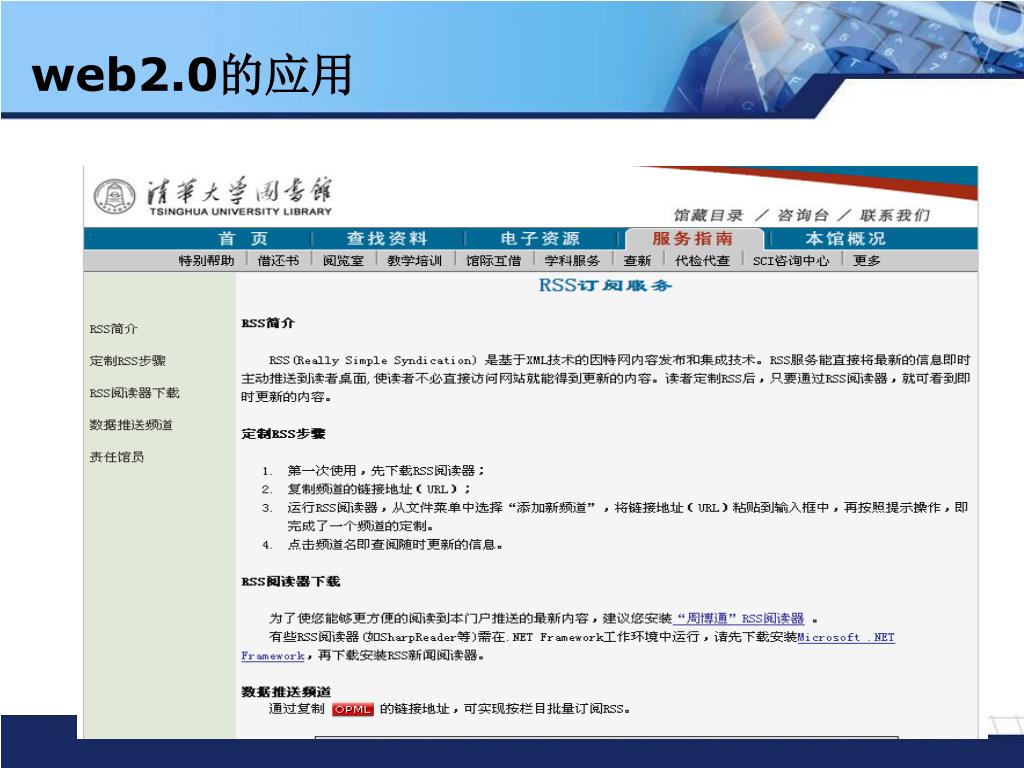Click the 联系我们 header link
This screenshot has width=1024, height=768.
click(895, 215)
